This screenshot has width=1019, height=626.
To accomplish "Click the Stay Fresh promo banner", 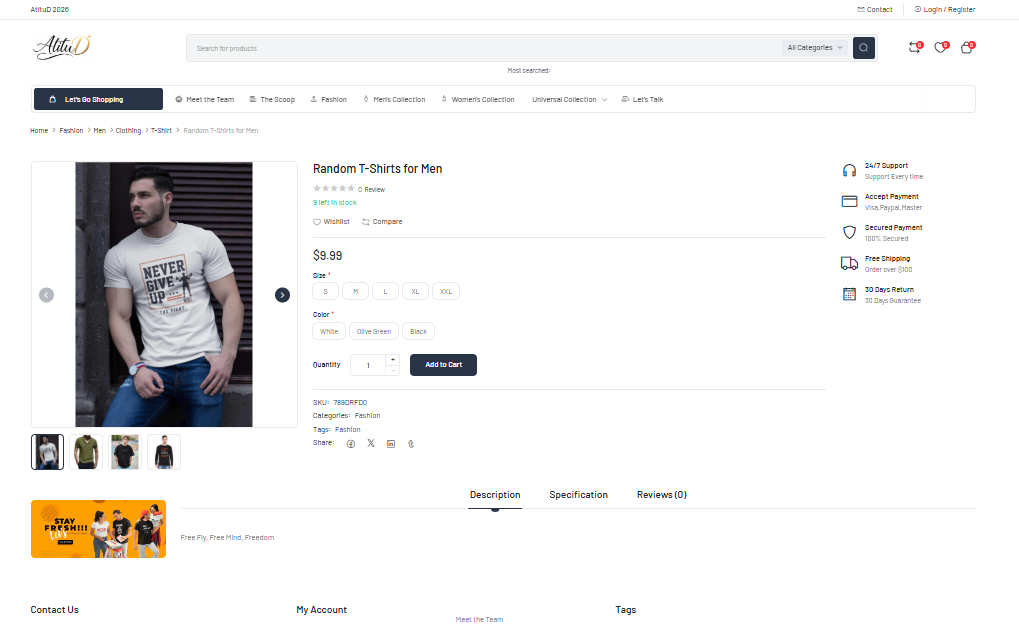I will (x=98, y=529).
